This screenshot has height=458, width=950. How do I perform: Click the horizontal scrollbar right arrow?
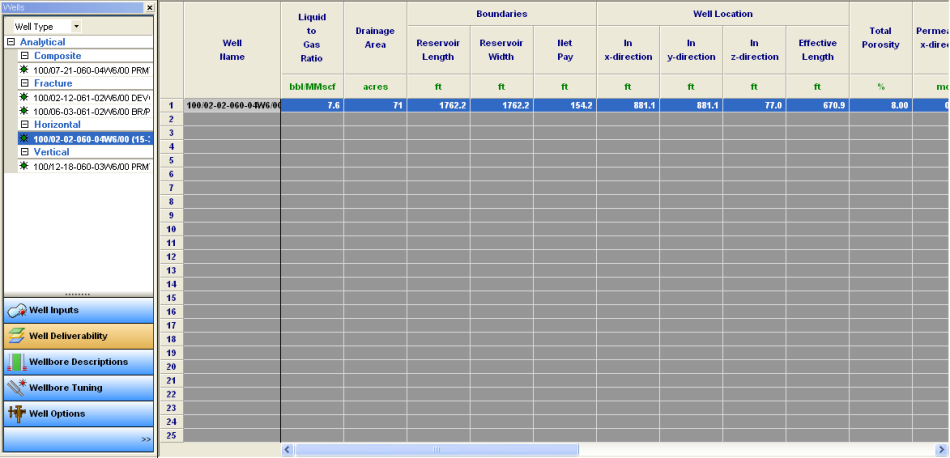pos(942,450)
